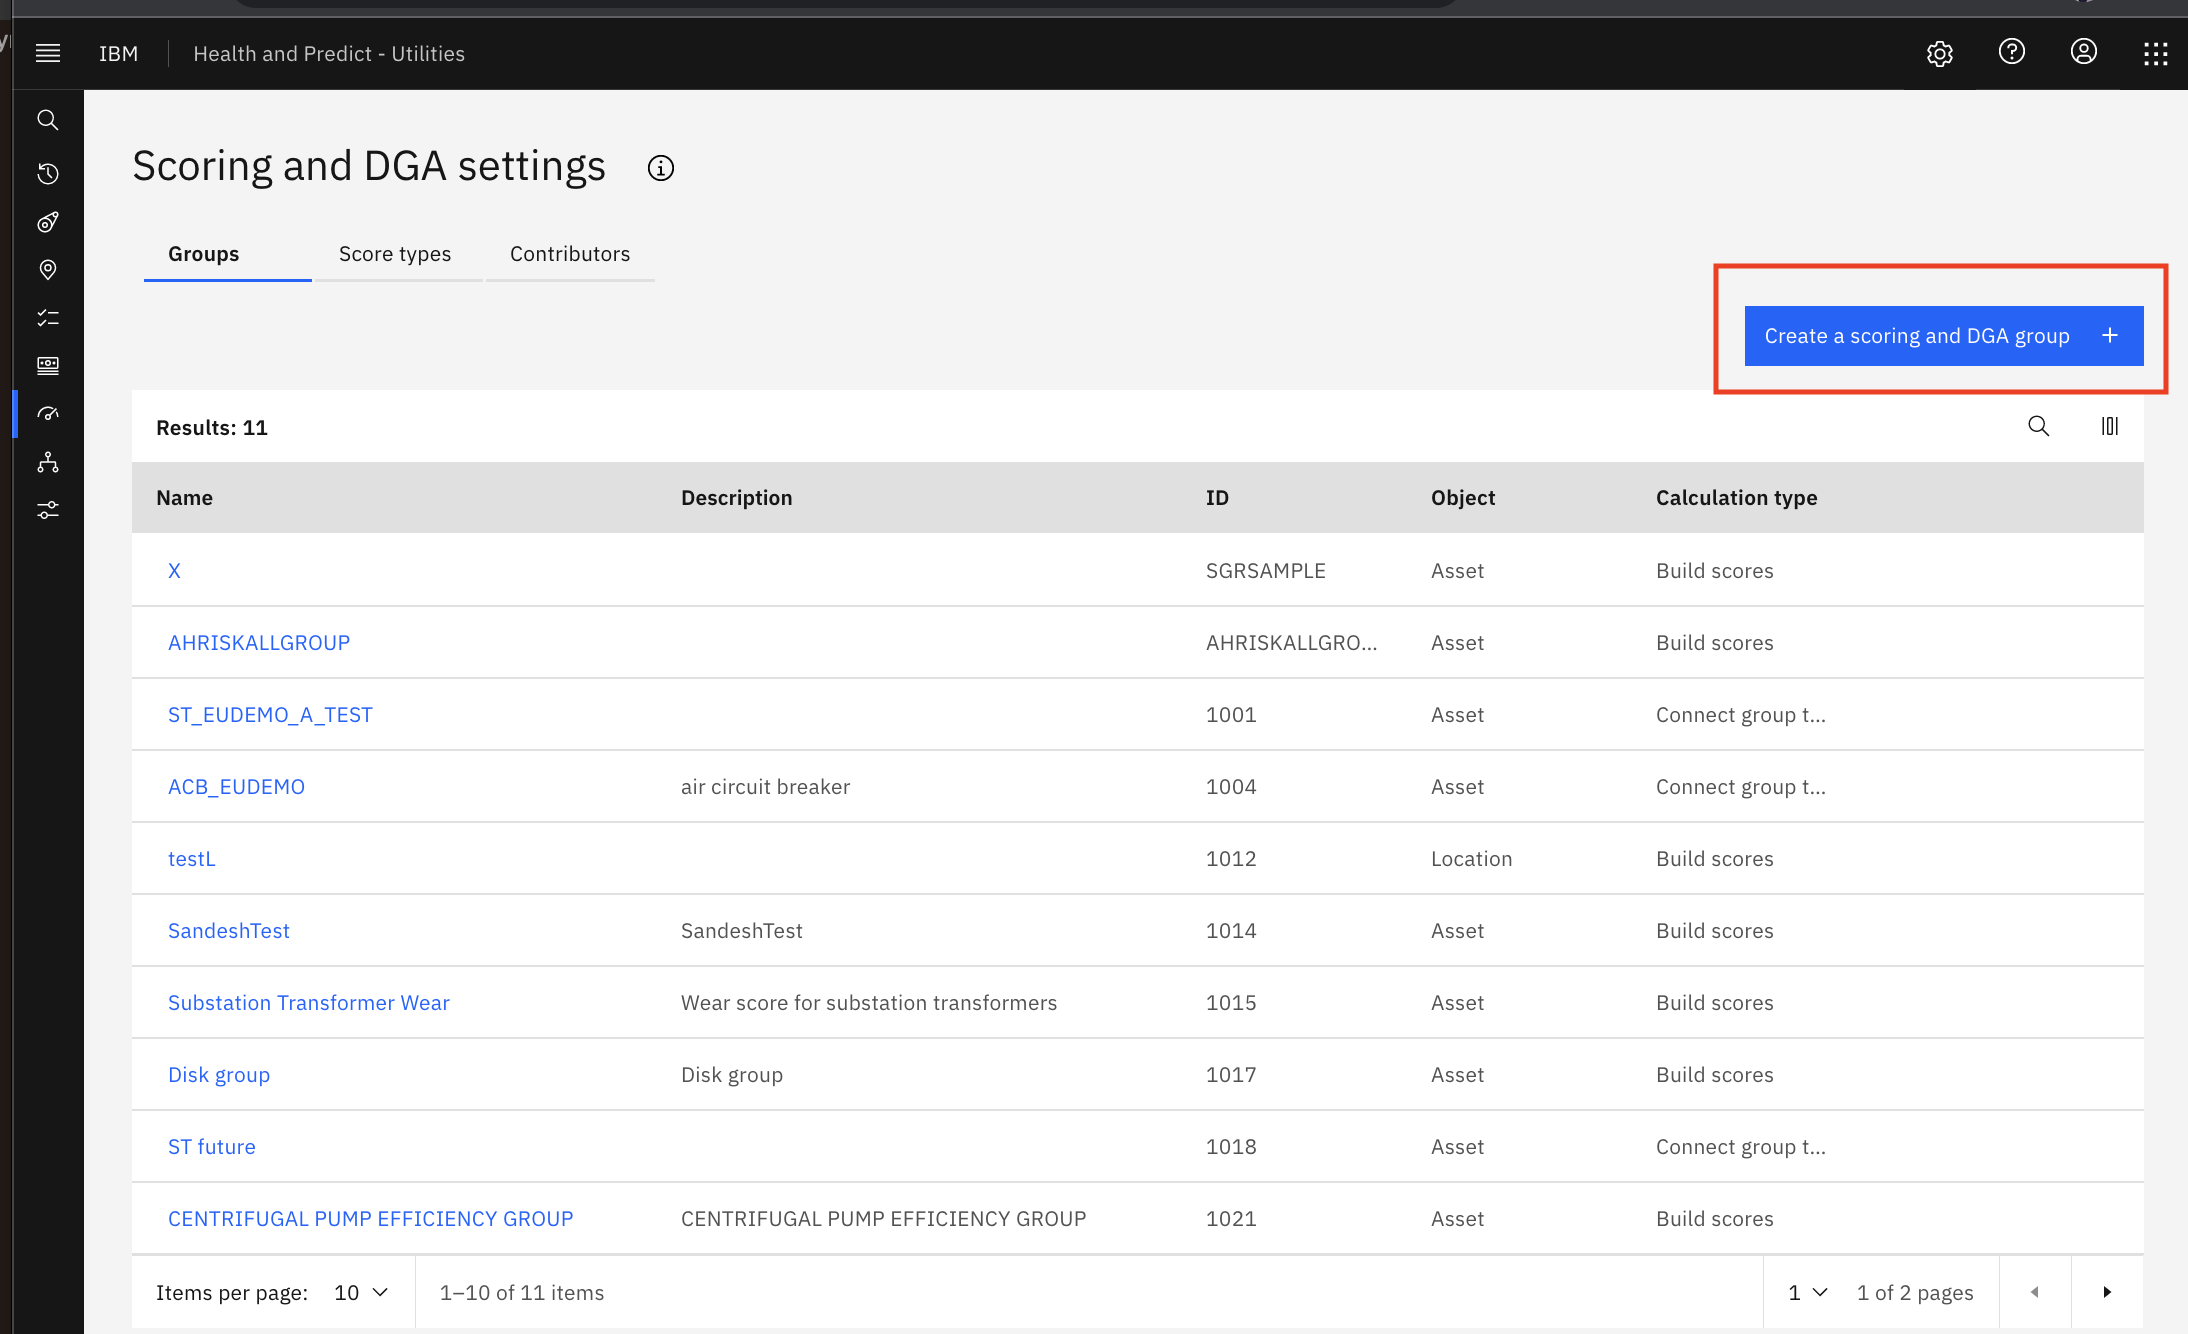The width and height of the screenshot is (2188, 1334).
Task: Select Connect group cell in ST future row
Action: pos(1741,1147)
